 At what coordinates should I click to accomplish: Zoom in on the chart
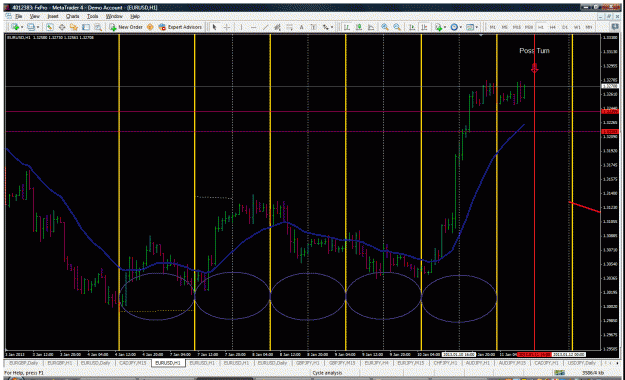[x=385, y=27]
